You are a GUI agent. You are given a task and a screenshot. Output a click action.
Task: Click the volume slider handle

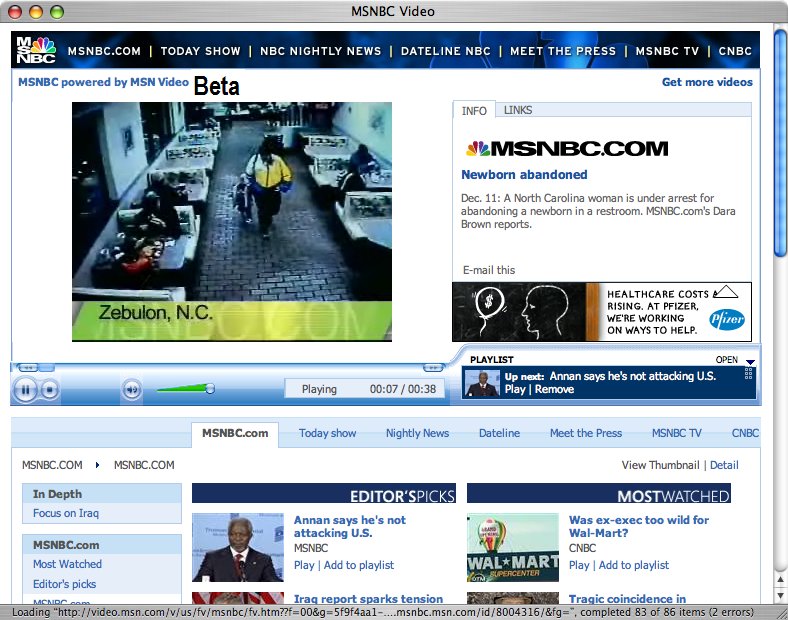[210, 388]
